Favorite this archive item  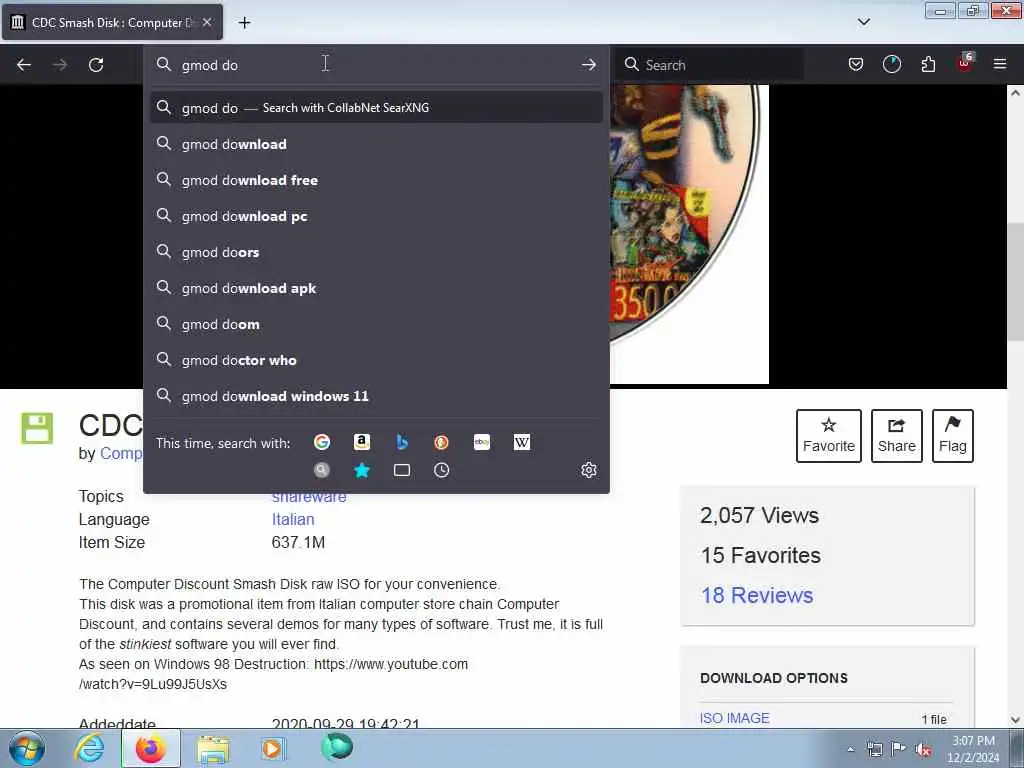[x=829, y=436]
